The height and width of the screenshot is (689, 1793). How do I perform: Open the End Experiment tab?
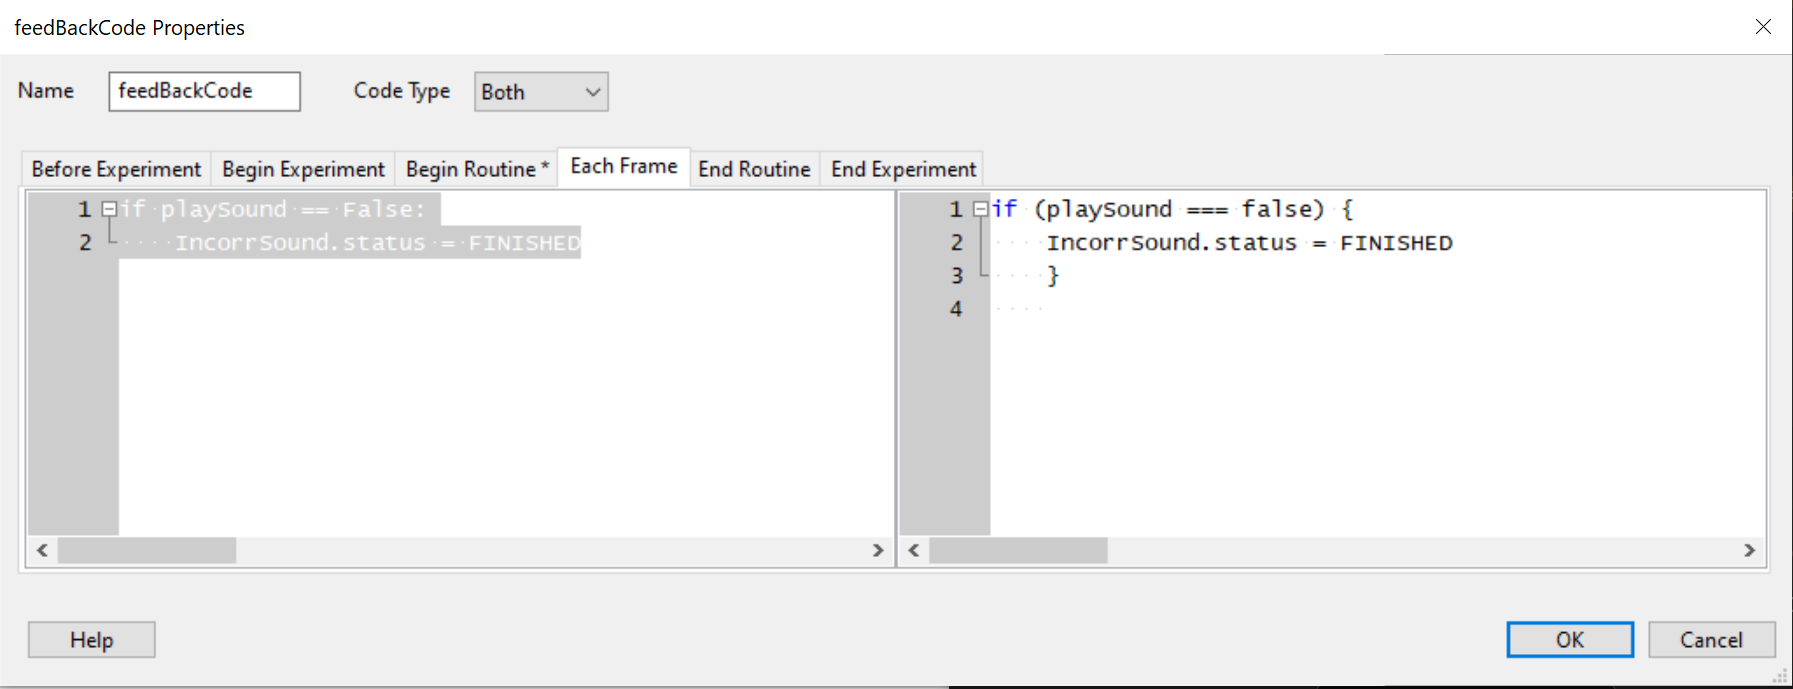pyautogui.click(x=903, y=169)
